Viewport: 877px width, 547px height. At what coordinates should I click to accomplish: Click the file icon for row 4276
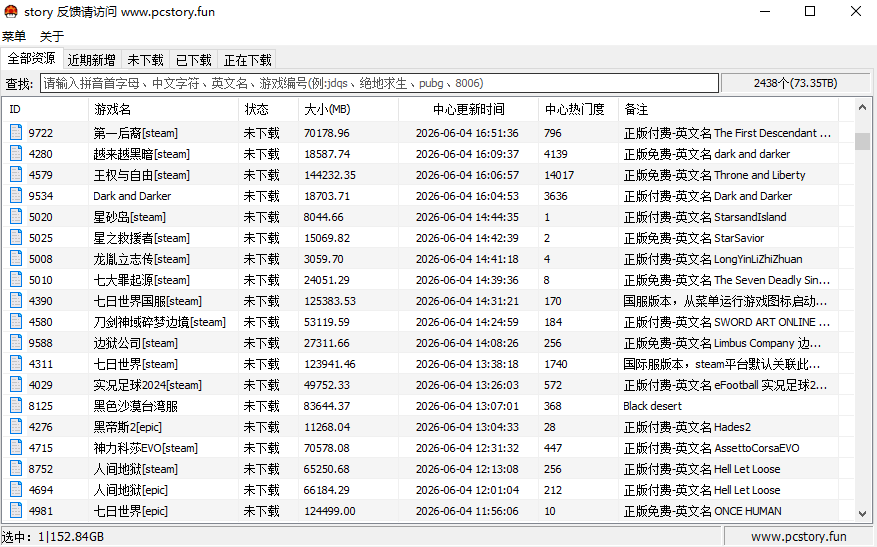click(16, 426)
